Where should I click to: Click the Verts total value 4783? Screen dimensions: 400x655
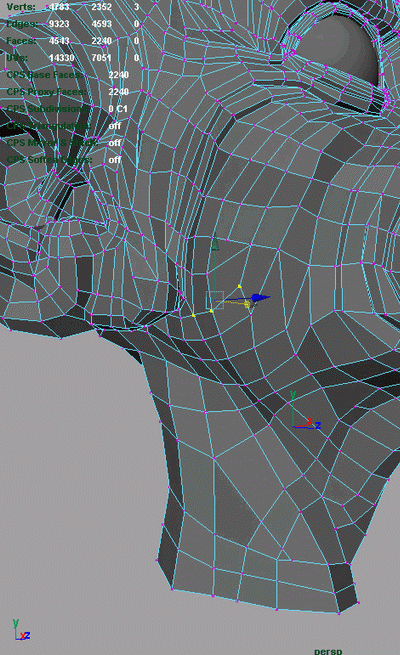click(x=60, y=7)
